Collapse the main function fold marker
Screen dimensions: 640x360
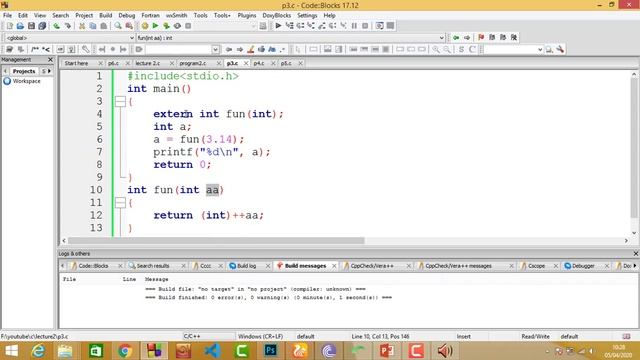[120, 101]
